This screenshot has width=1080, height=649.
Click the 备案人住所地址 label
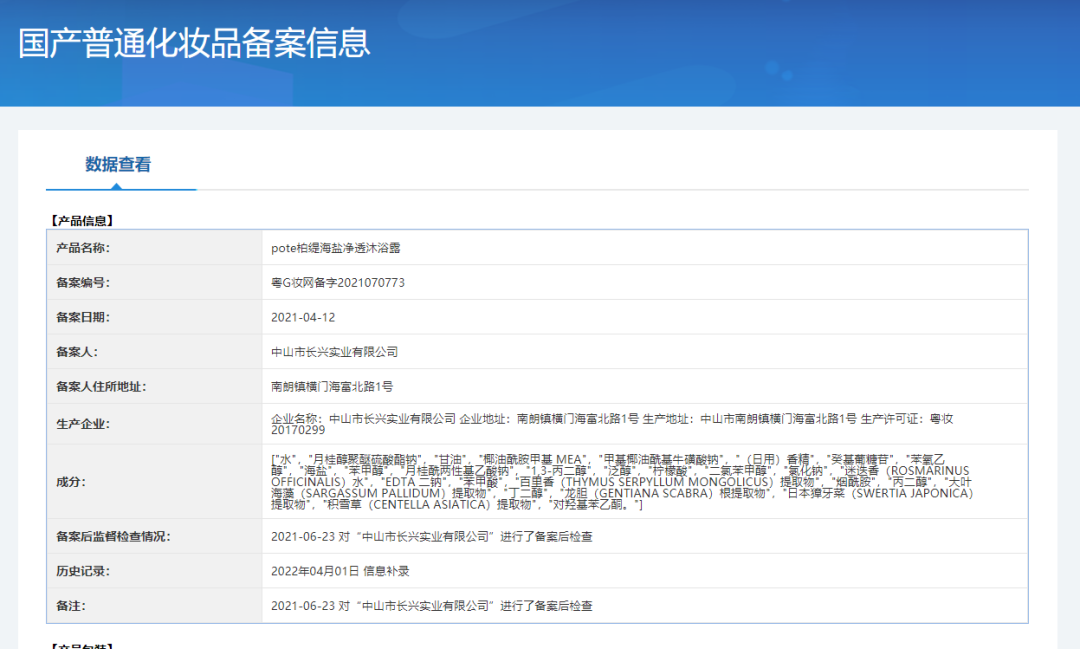(101, 387)
